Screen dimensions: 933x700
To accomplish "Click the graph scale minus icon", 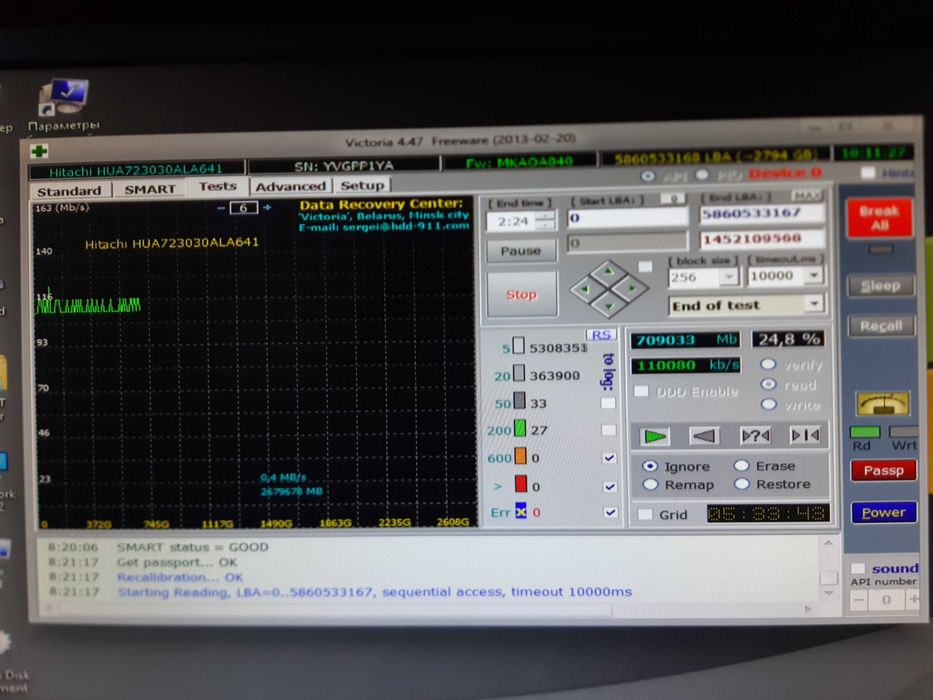I will pyautogui.click(x=221, y=208).
